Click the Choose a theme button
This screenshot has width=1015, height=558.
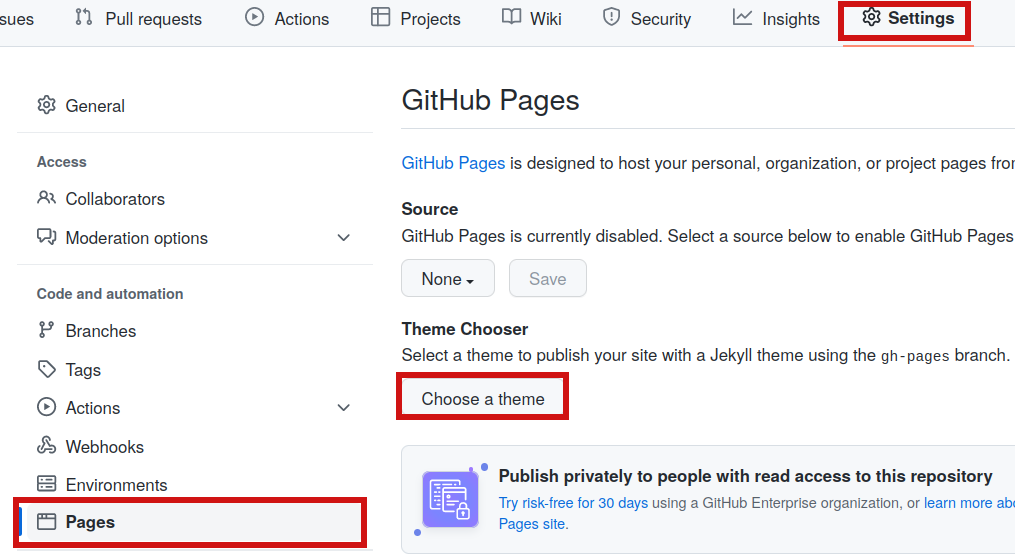(x=483, y=399)
